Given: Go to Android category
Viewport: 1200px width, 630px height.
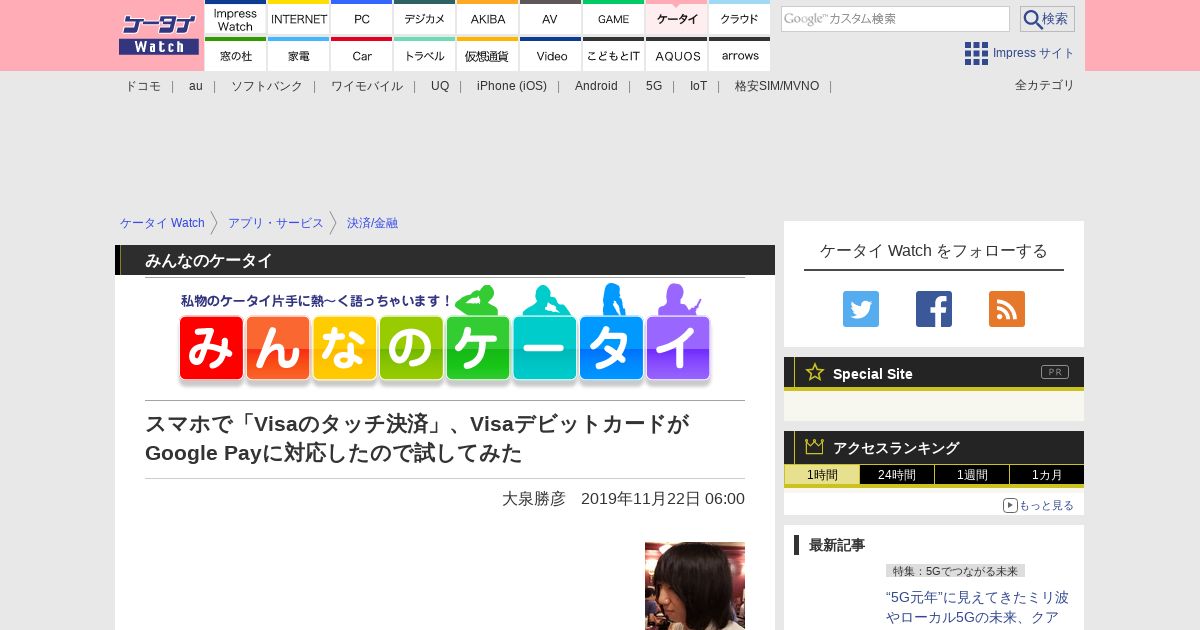Looking at the screenshot, I should (596, 86).
